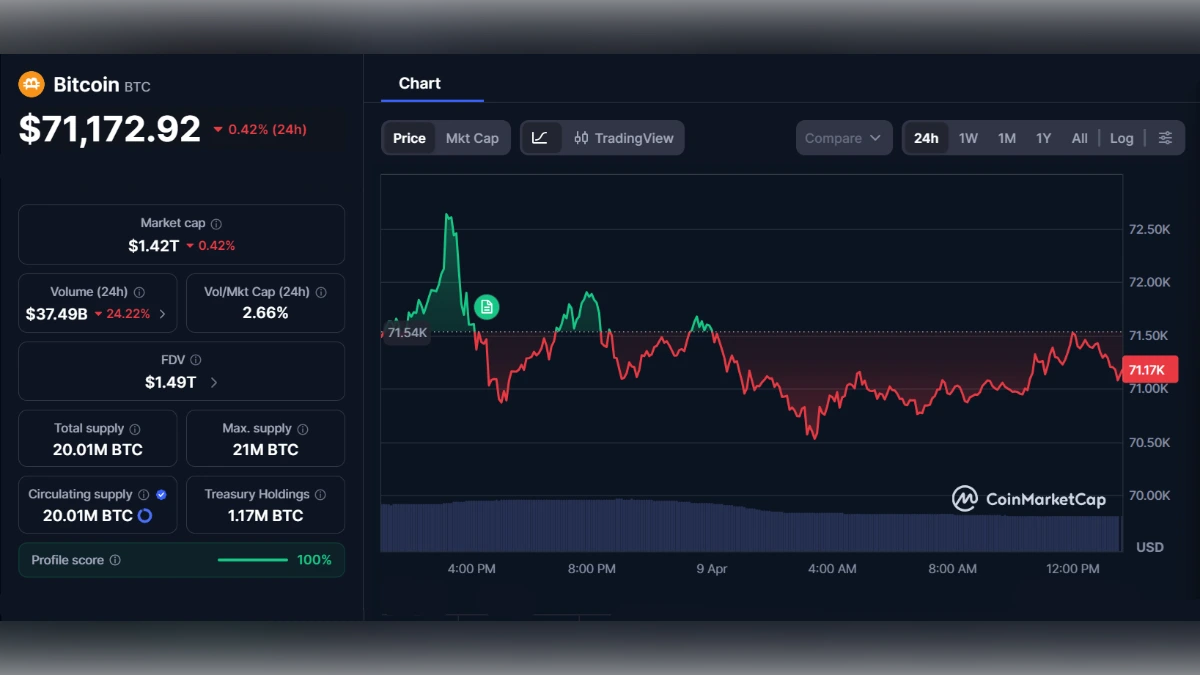This screenshot has width=1200, height=675.
Task: Select the All time range
Action: pos(1079,138)
